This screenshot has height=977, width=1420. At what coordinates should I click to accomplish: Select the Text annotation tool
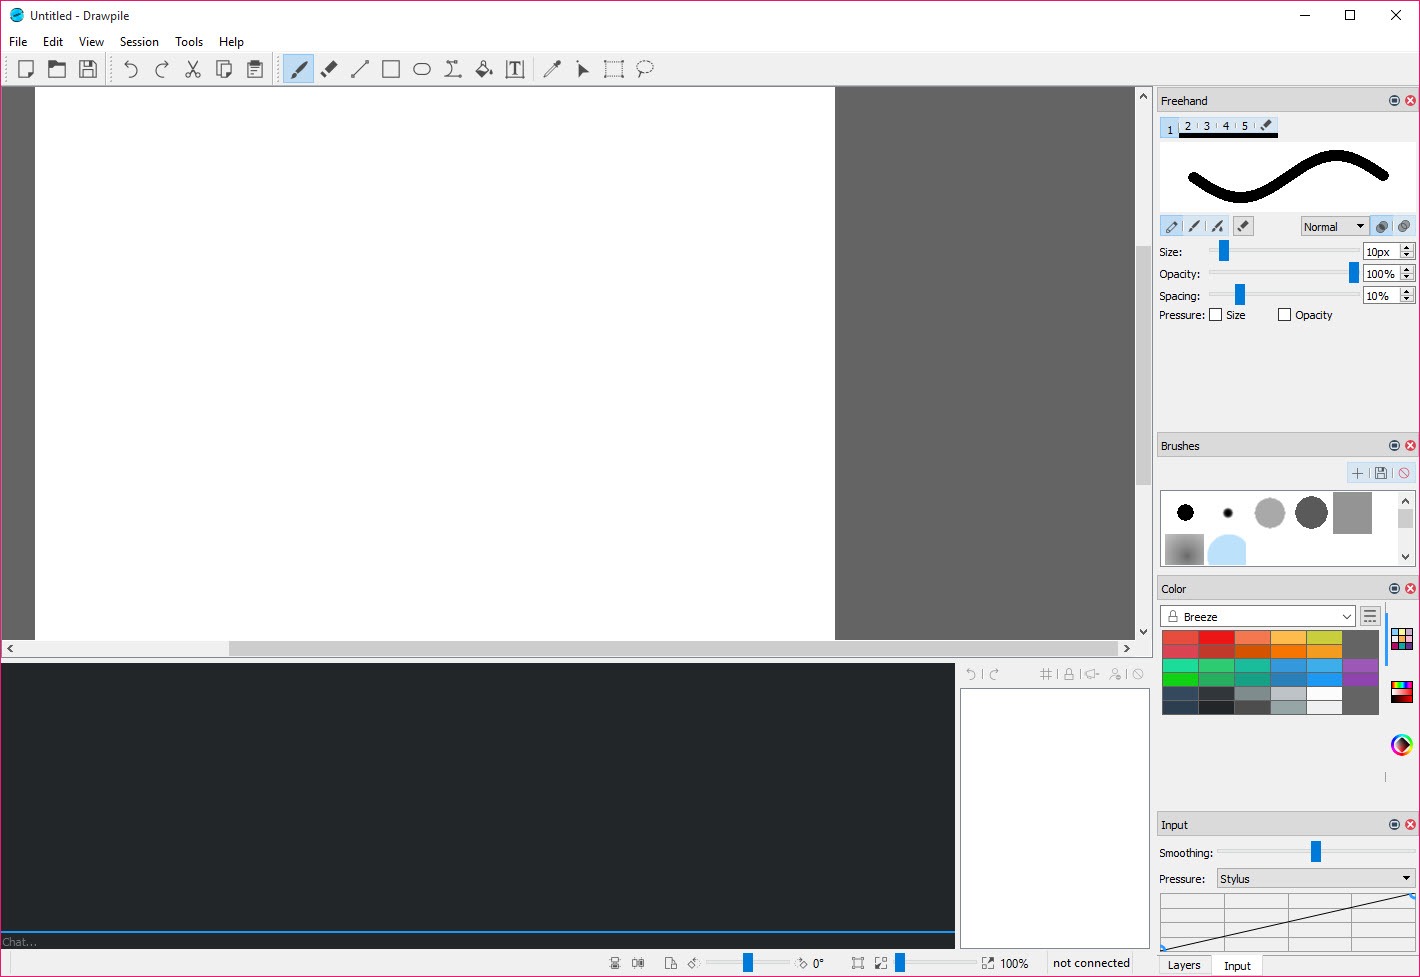tap(515, 69)
